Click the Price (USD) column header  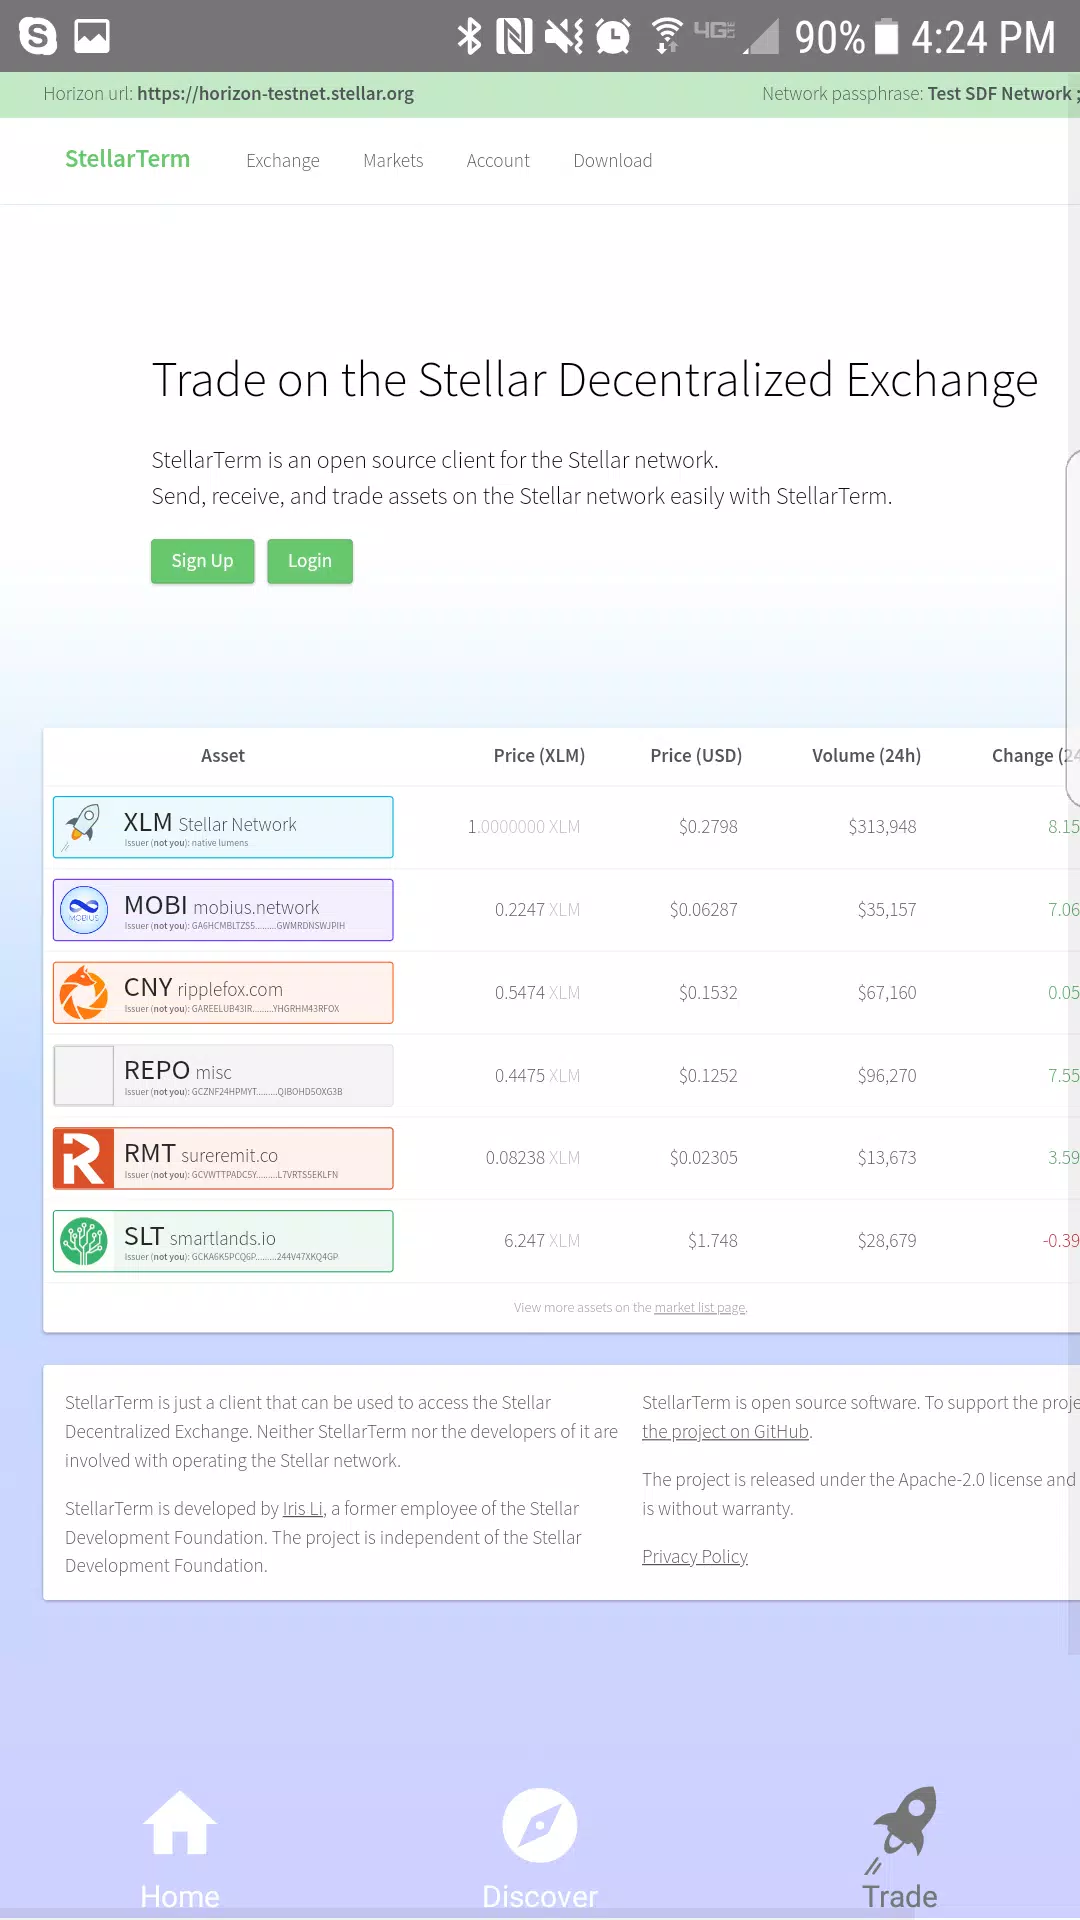click(x=696, y=756)
